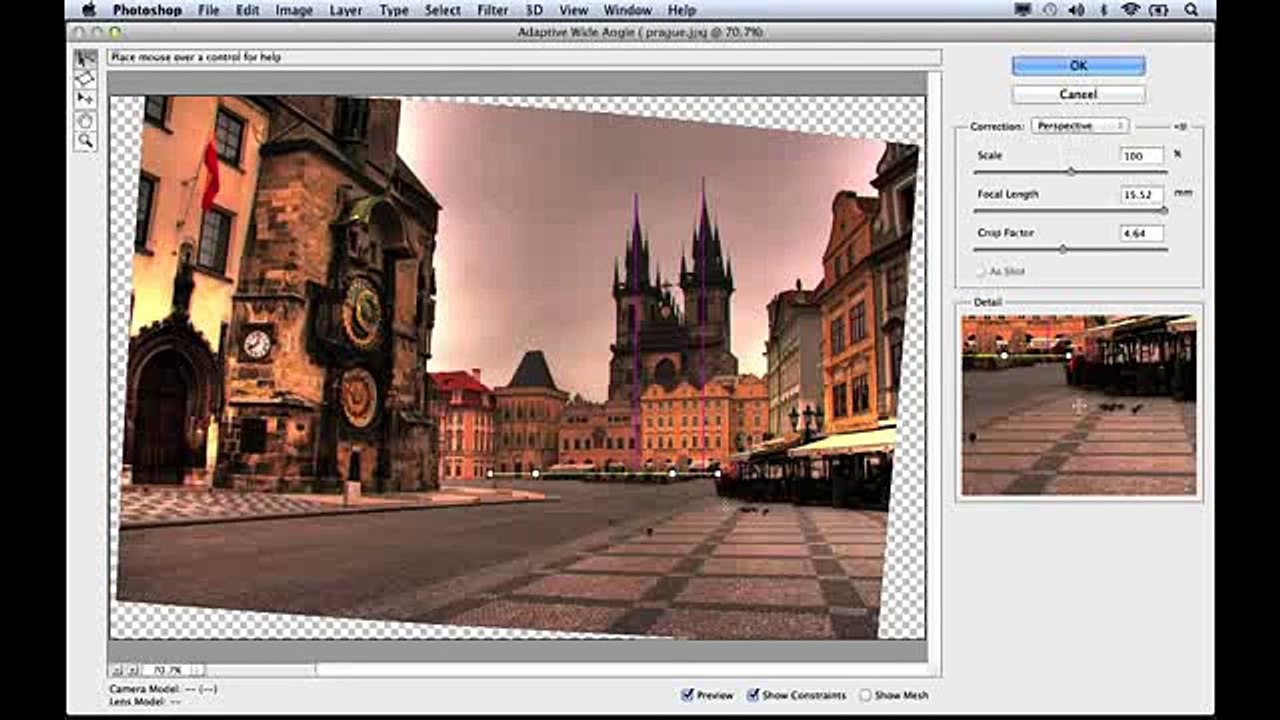Click the Wi-Fi status icon
This screenshot has width=1280, height=720.
click(x=1130, y=10)
